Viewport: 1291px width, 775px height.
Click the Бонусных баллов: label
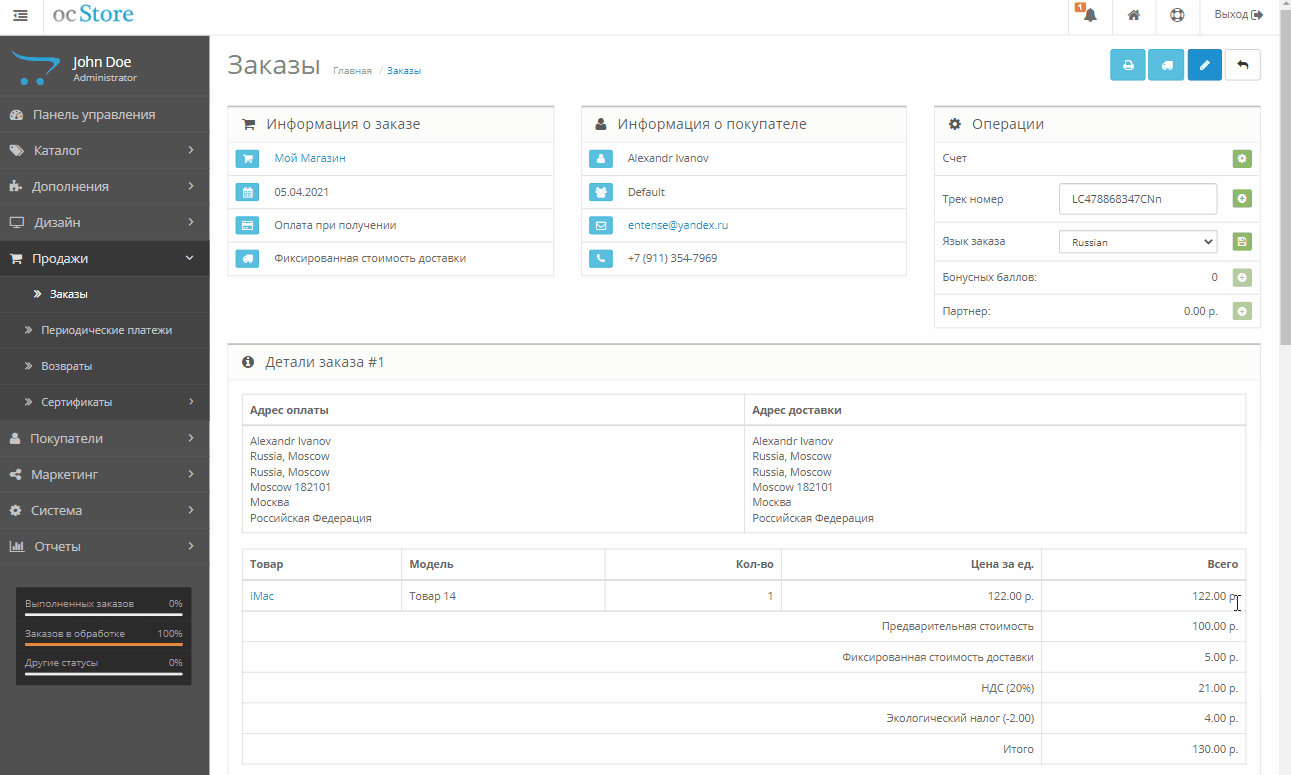click(x=990, y=277)
